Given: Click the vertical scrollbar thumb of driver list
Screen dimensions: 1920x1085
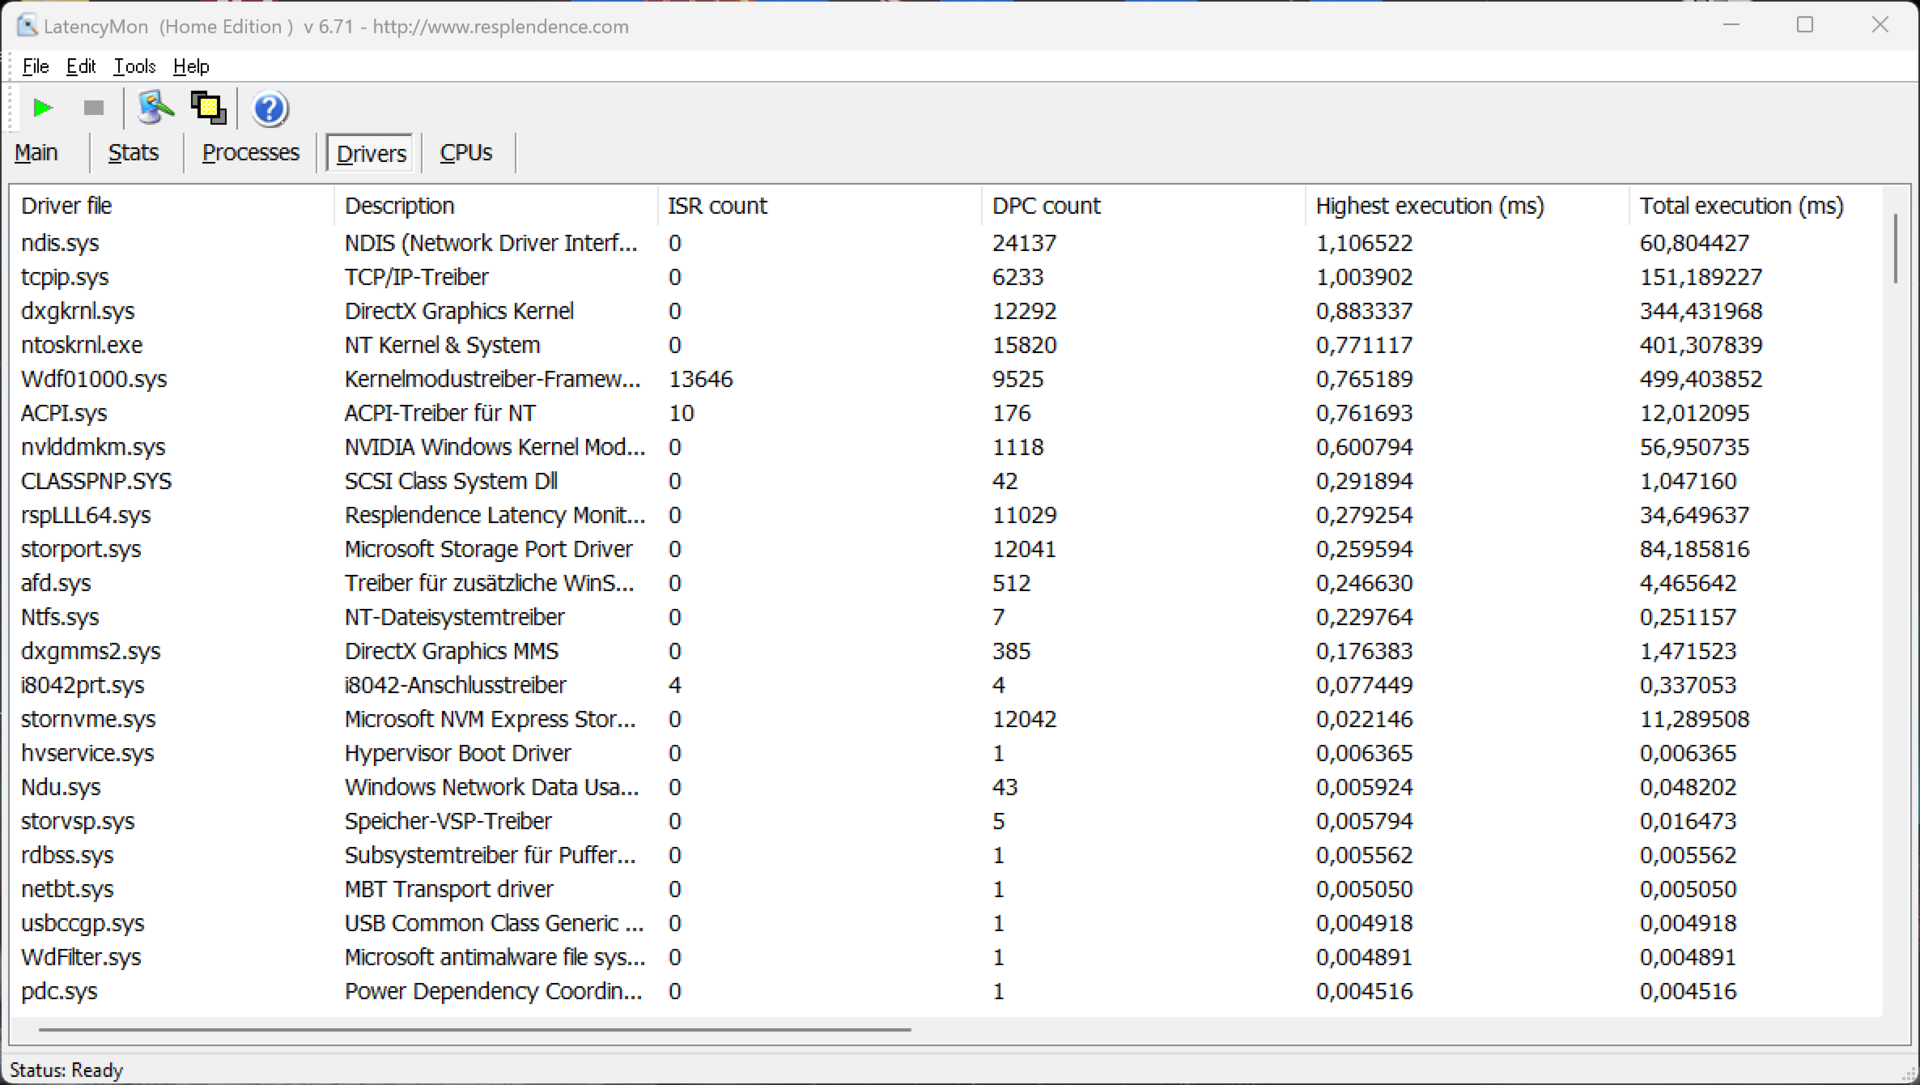Looking at the screenshot, I should 1895,248.
